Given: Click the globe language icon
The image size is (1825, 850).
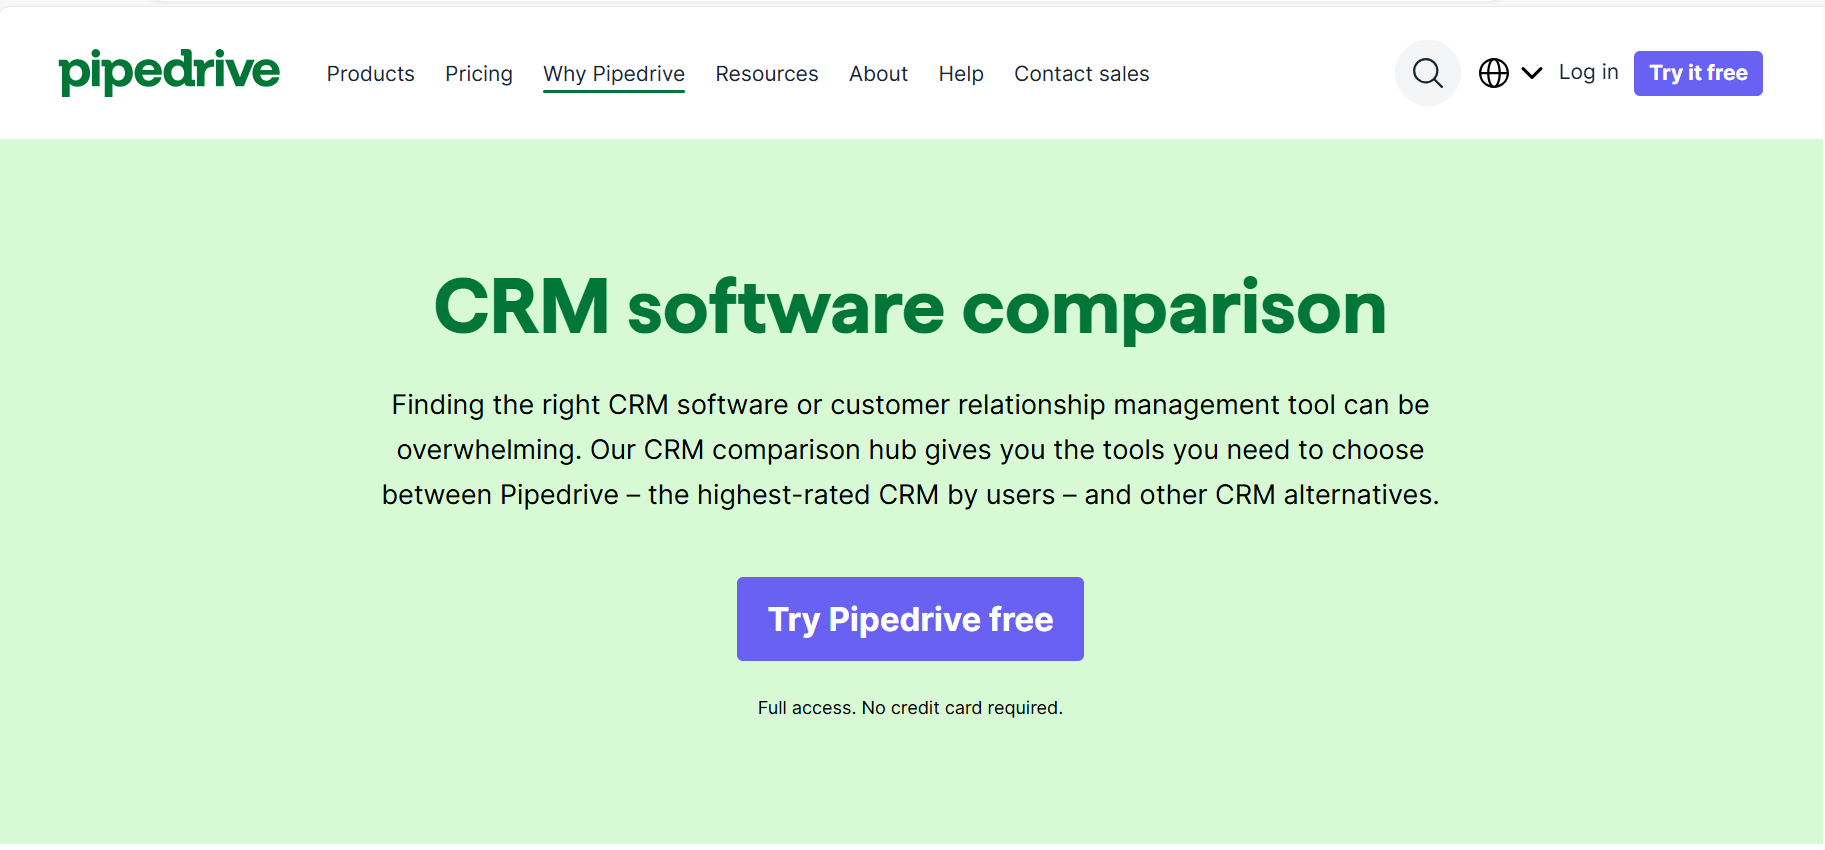Looking at the screenshot, I should pos(1493,73).
